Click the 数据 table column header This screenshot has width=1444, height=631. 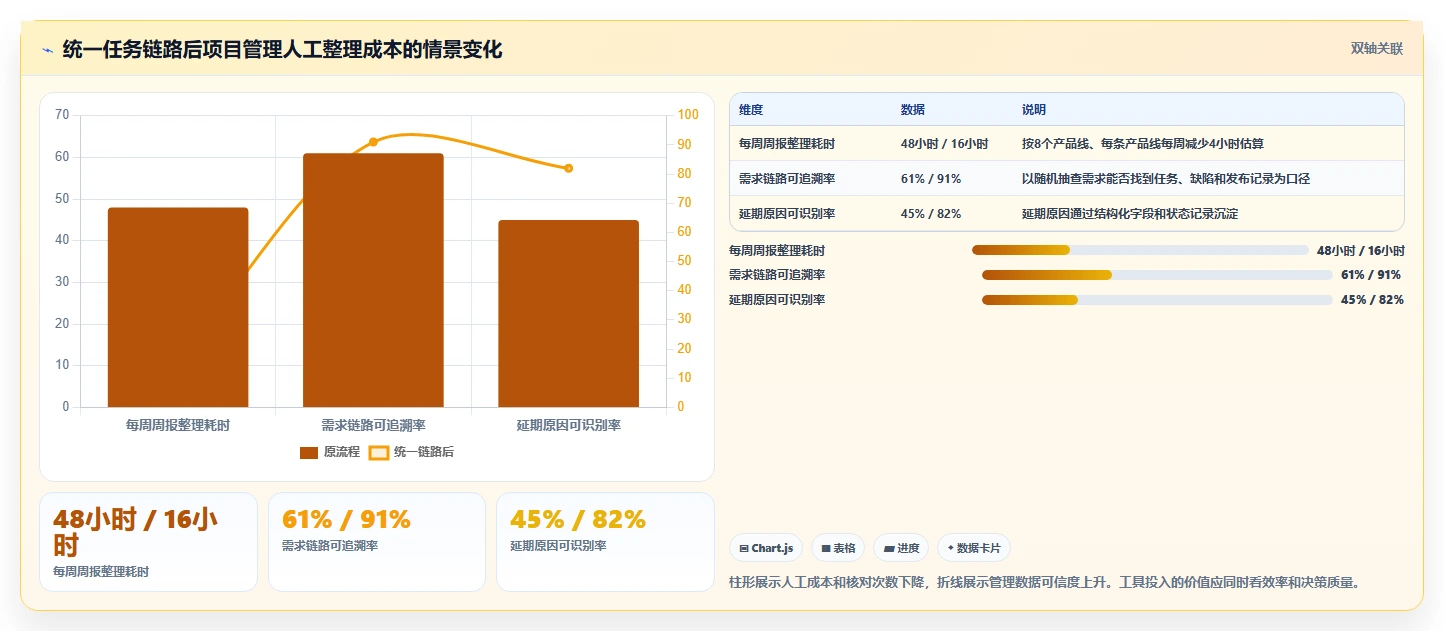[x=913, y=110]
